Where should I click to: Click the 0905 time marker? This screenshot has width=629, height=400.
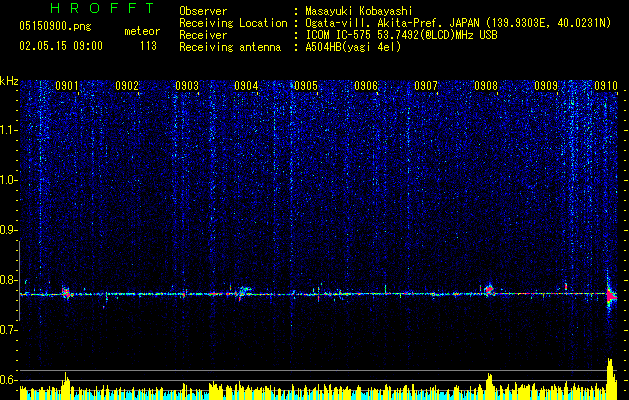click(306, 86)
